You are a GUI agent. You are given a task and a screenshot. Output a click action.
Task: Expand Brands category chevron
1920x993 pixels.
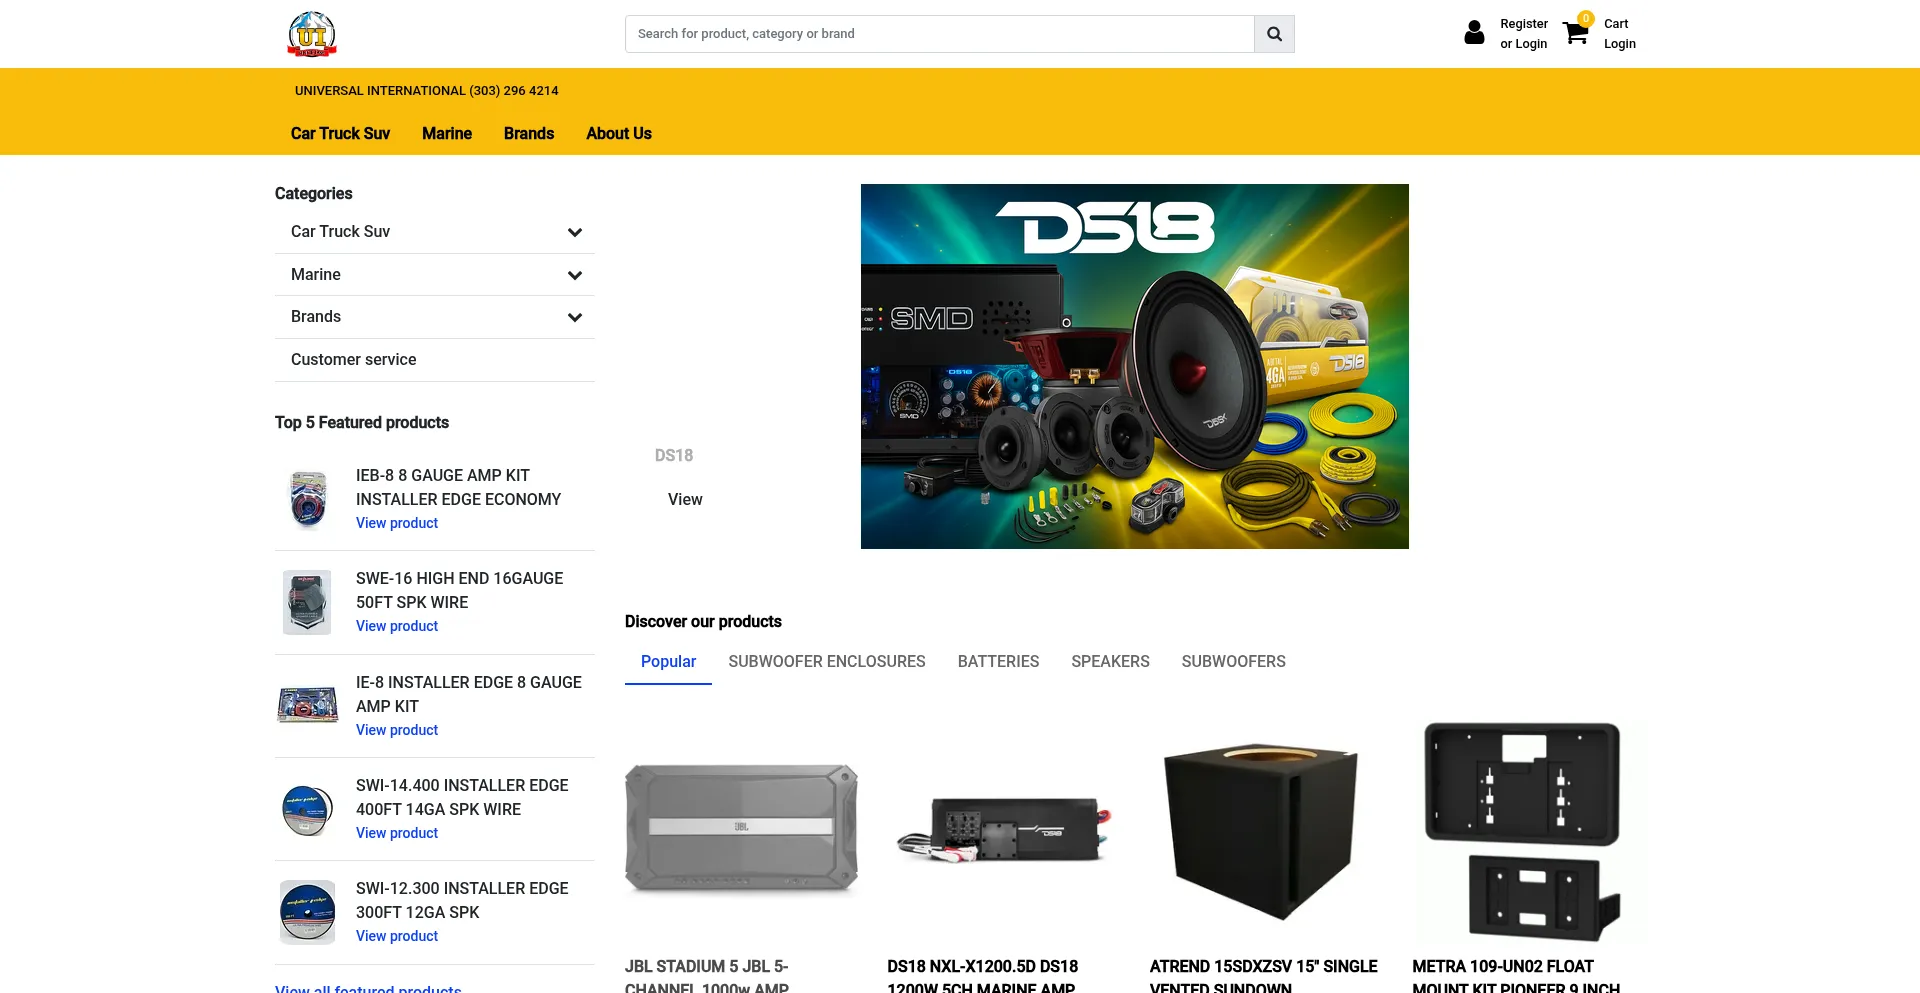(575, 317)
